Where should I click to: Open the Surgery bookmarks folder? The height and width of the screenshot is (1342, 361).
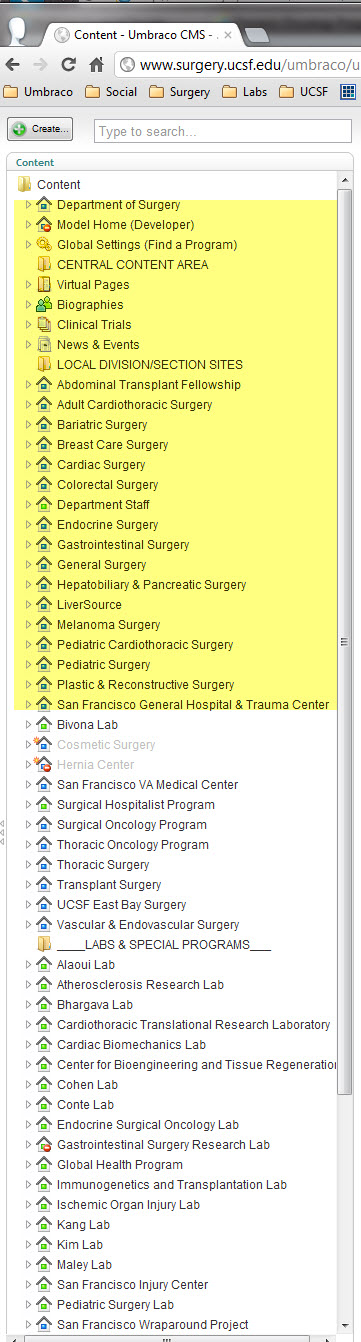pos(179,92)
